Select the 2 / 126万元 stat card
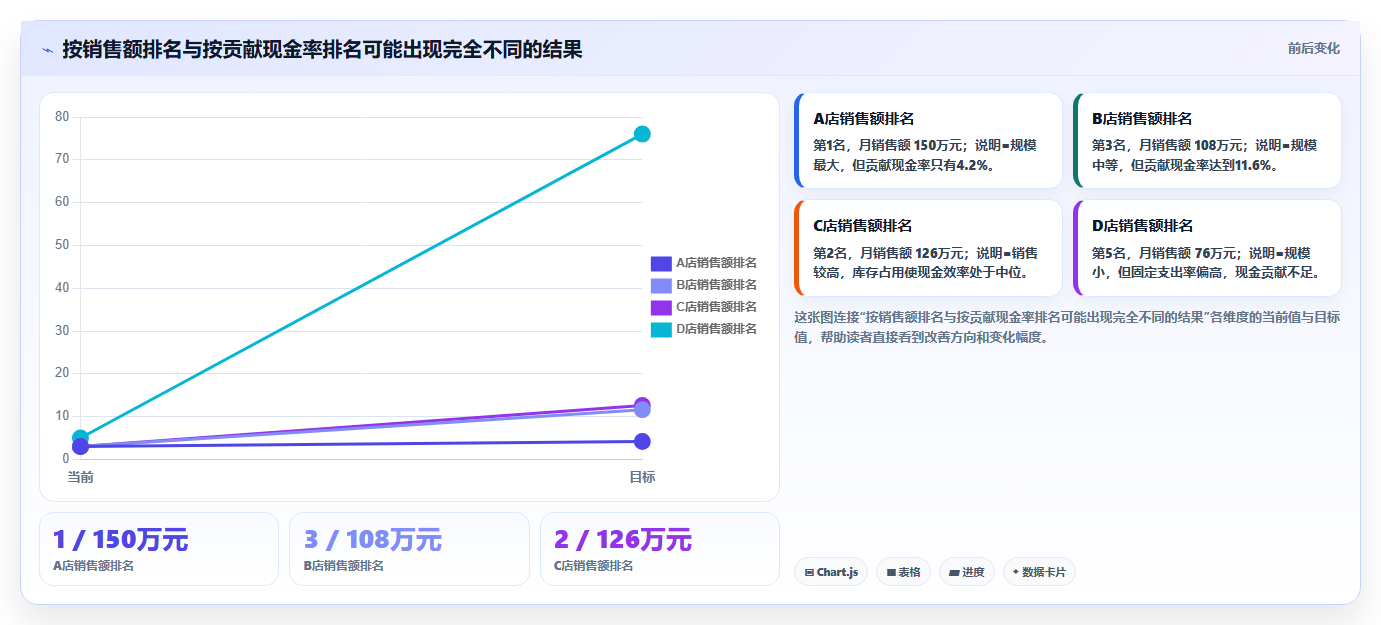Image resolution: width=1381 pixels, height=625 pixels. click(660, 549)
